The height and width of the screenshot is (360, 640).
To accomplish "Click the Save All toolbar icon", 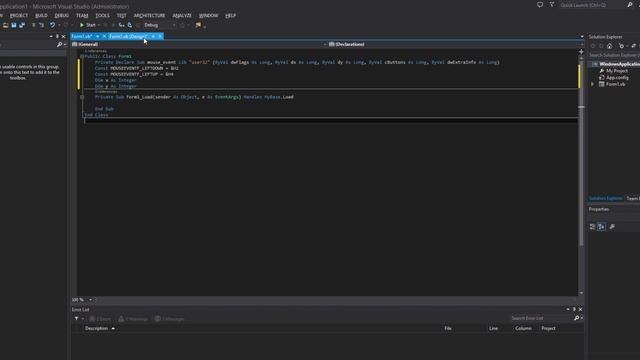I will [x=22, y=25].
